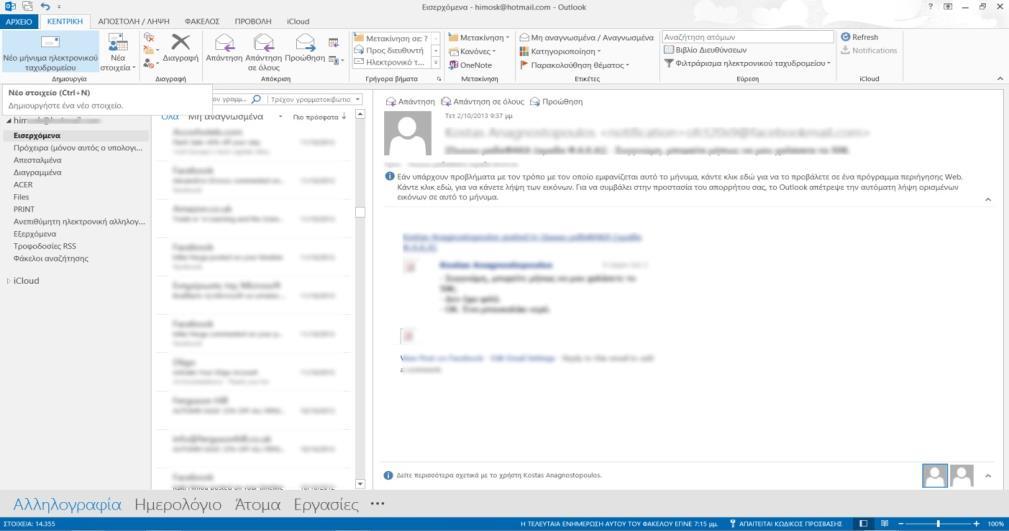
Task: Toggle Μη αναγνωσμένα / Αναγνωσμένα status
Action: pos(586,37)
